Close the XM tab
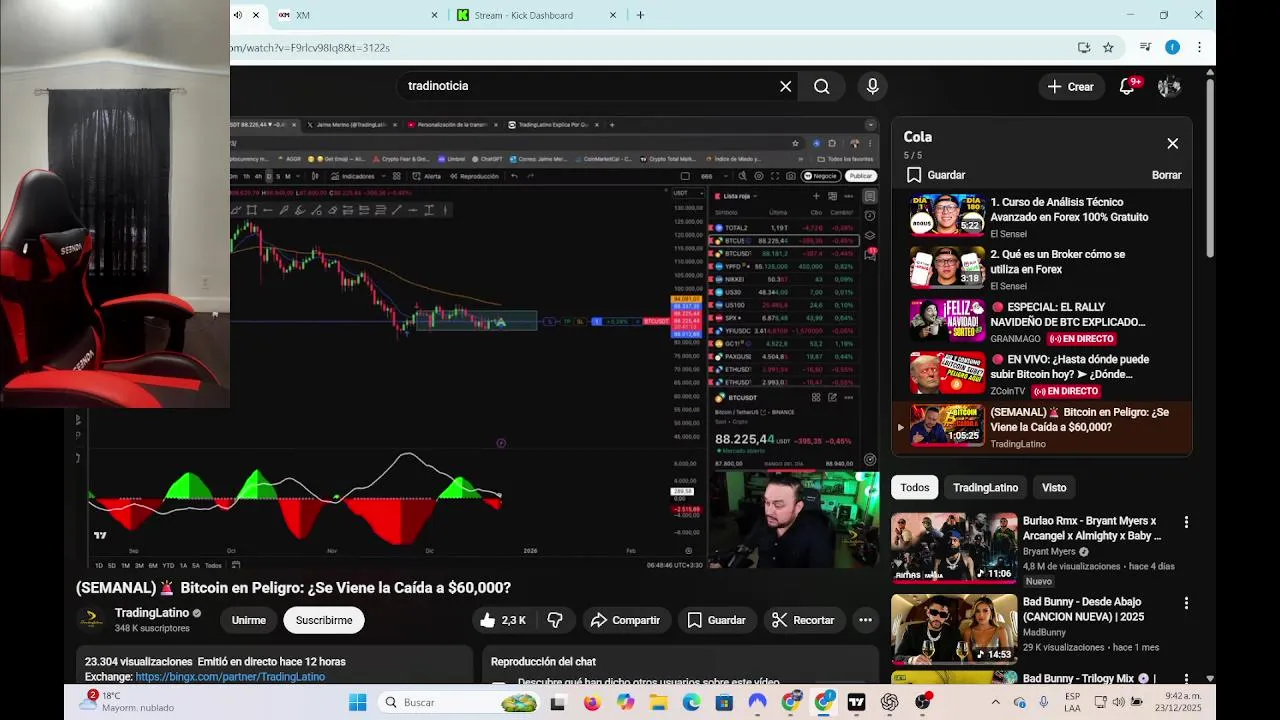The height and width of the screenshot is (720, 1280). pos(435,15)
